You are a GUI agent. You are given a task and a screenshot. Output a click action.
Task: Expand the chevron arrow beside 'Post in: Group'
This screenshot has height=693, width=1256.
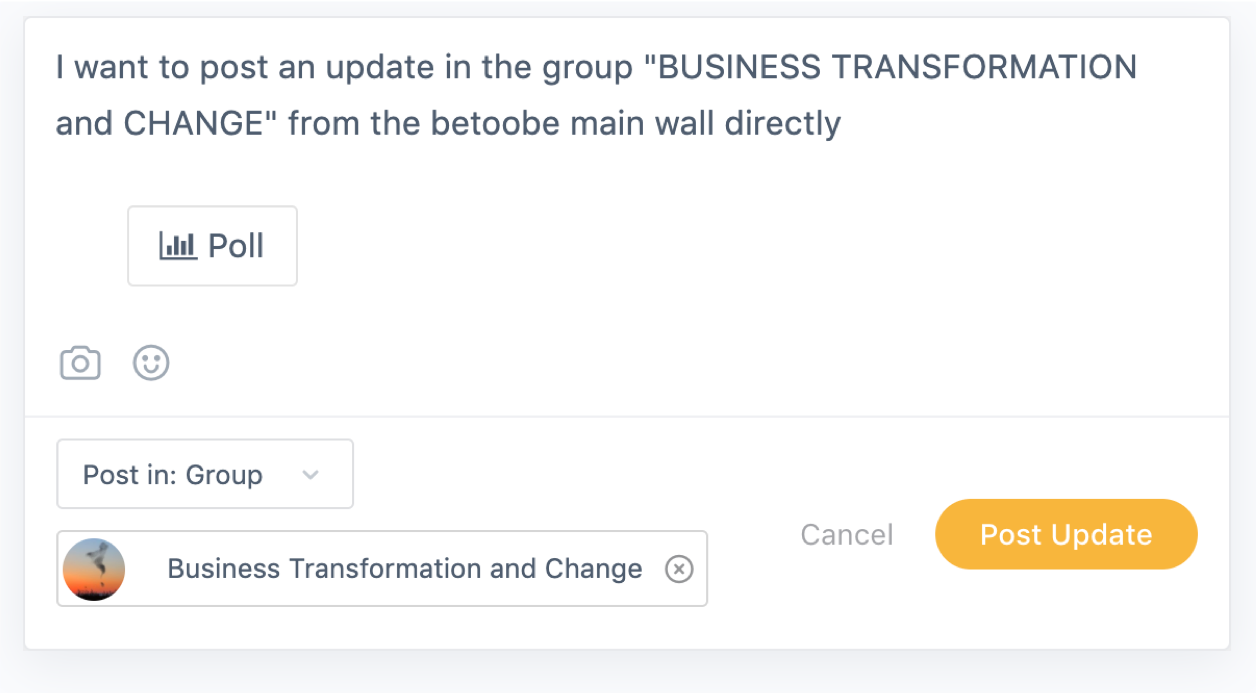tap(310, 475)
